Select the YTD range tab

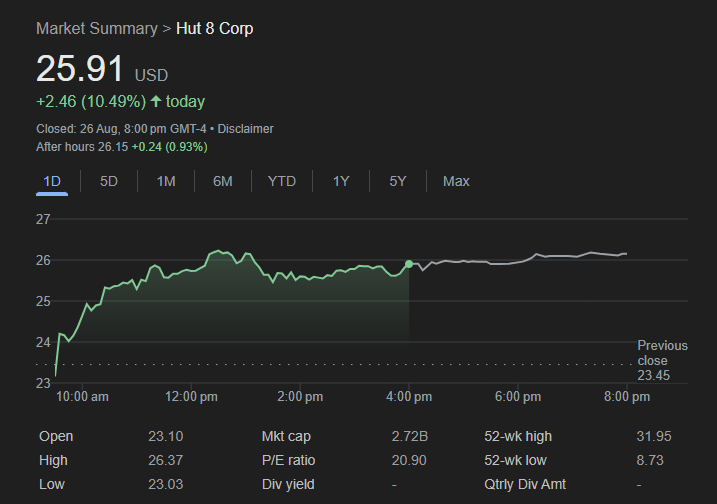(x=281, y=181)
